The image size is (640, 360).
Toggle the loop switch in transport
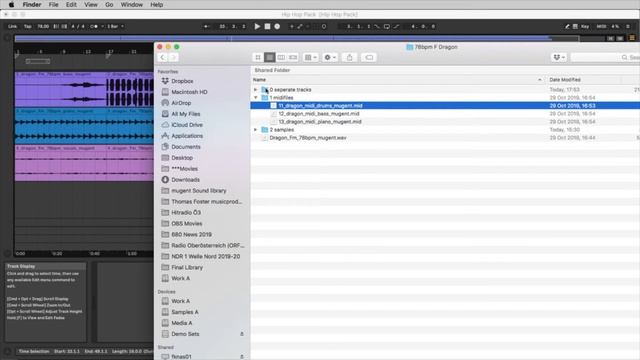[387, 26]
